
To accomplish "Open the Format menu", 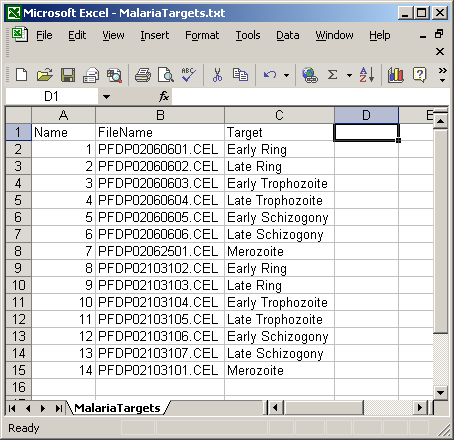I will tap(202, 35).
